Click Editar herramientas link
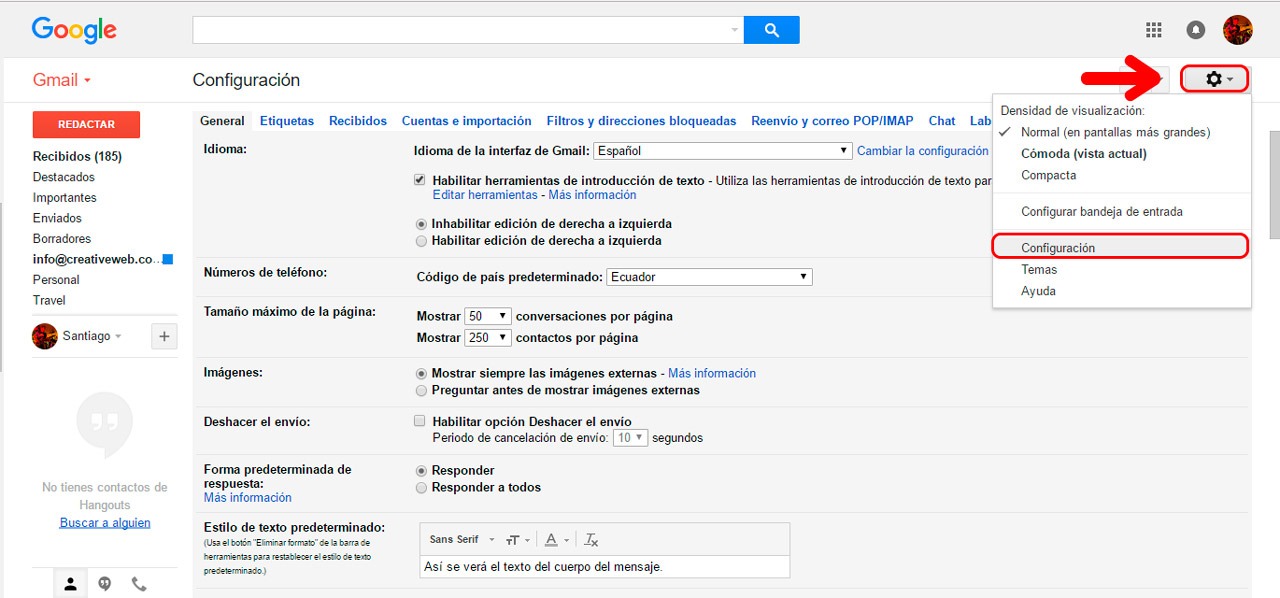The width and height of the screenshot is (1280, 598). [485, 195]
